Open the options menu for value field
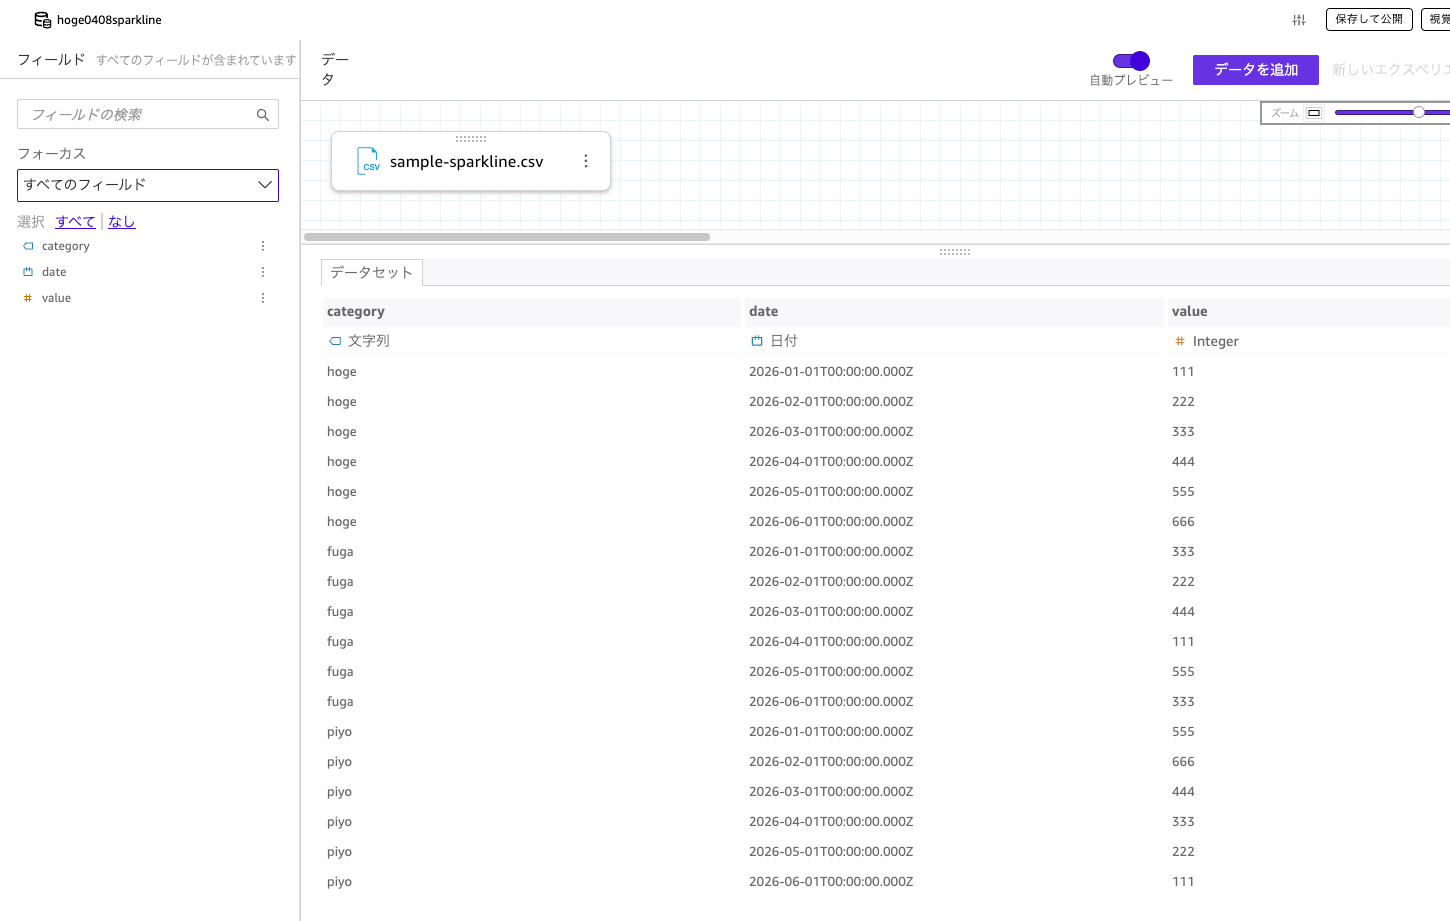Image resolution: width=1450 pixels, height=921 pixels. [263, 298]
